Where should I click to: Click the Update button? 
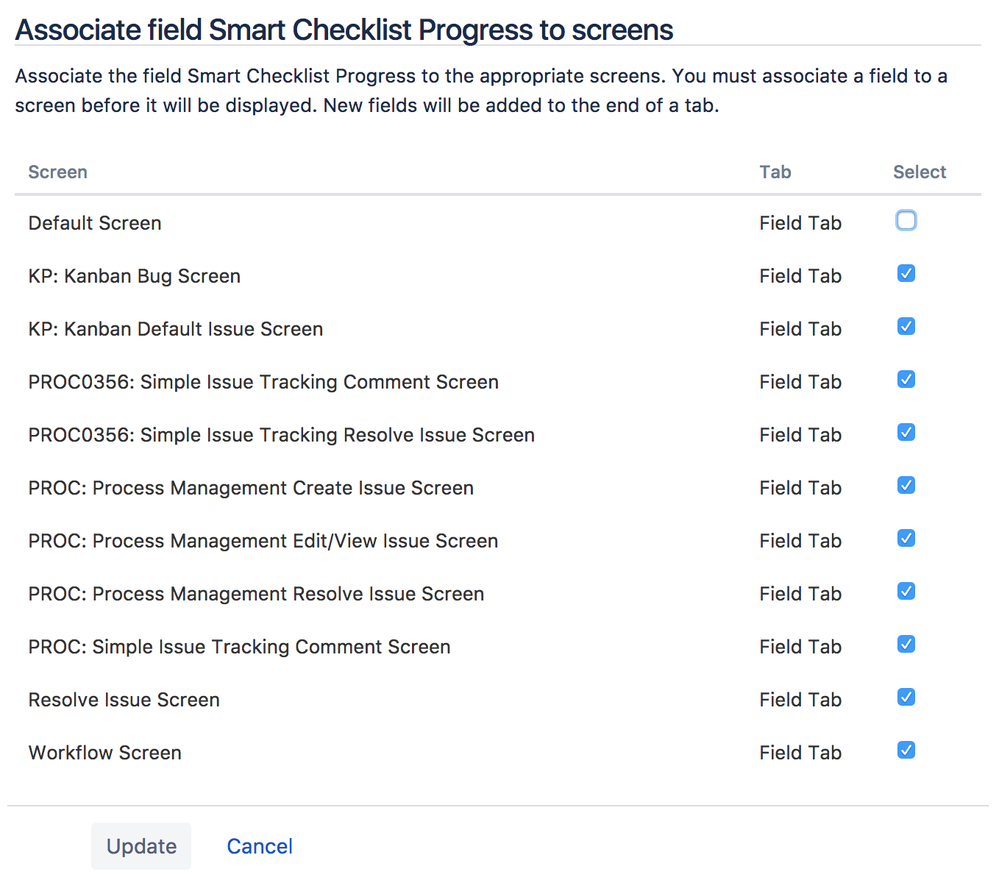[x=141, y=846]
